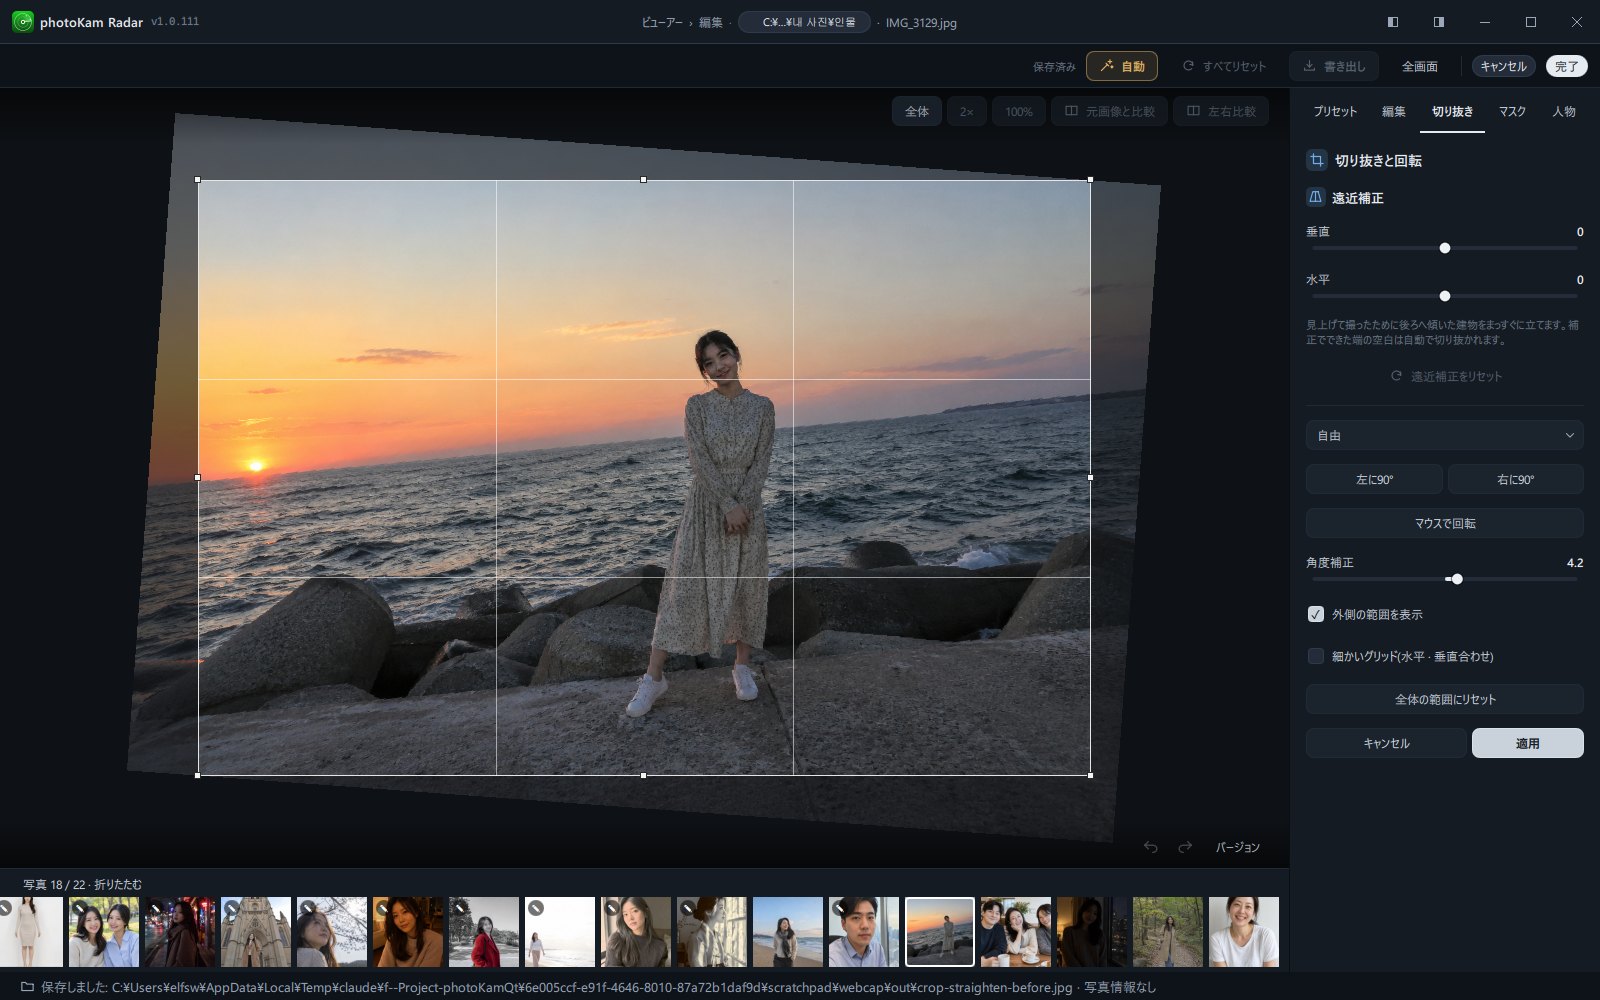This screenshot has height=1000, width=1600.
Task: Click the 適用 apply button
Action: coord(1527,743)
